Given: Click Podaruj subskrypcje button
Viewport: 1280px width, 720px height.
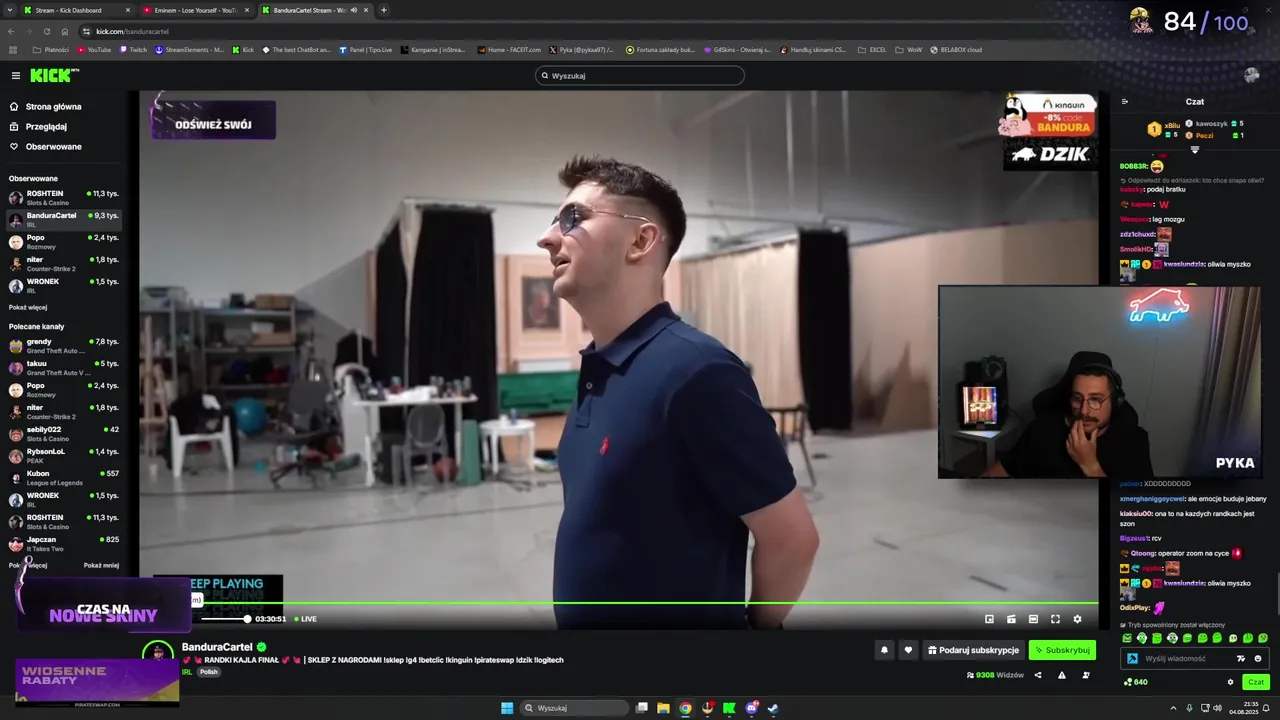Looking at the screenshot, I should coord(973,650).
